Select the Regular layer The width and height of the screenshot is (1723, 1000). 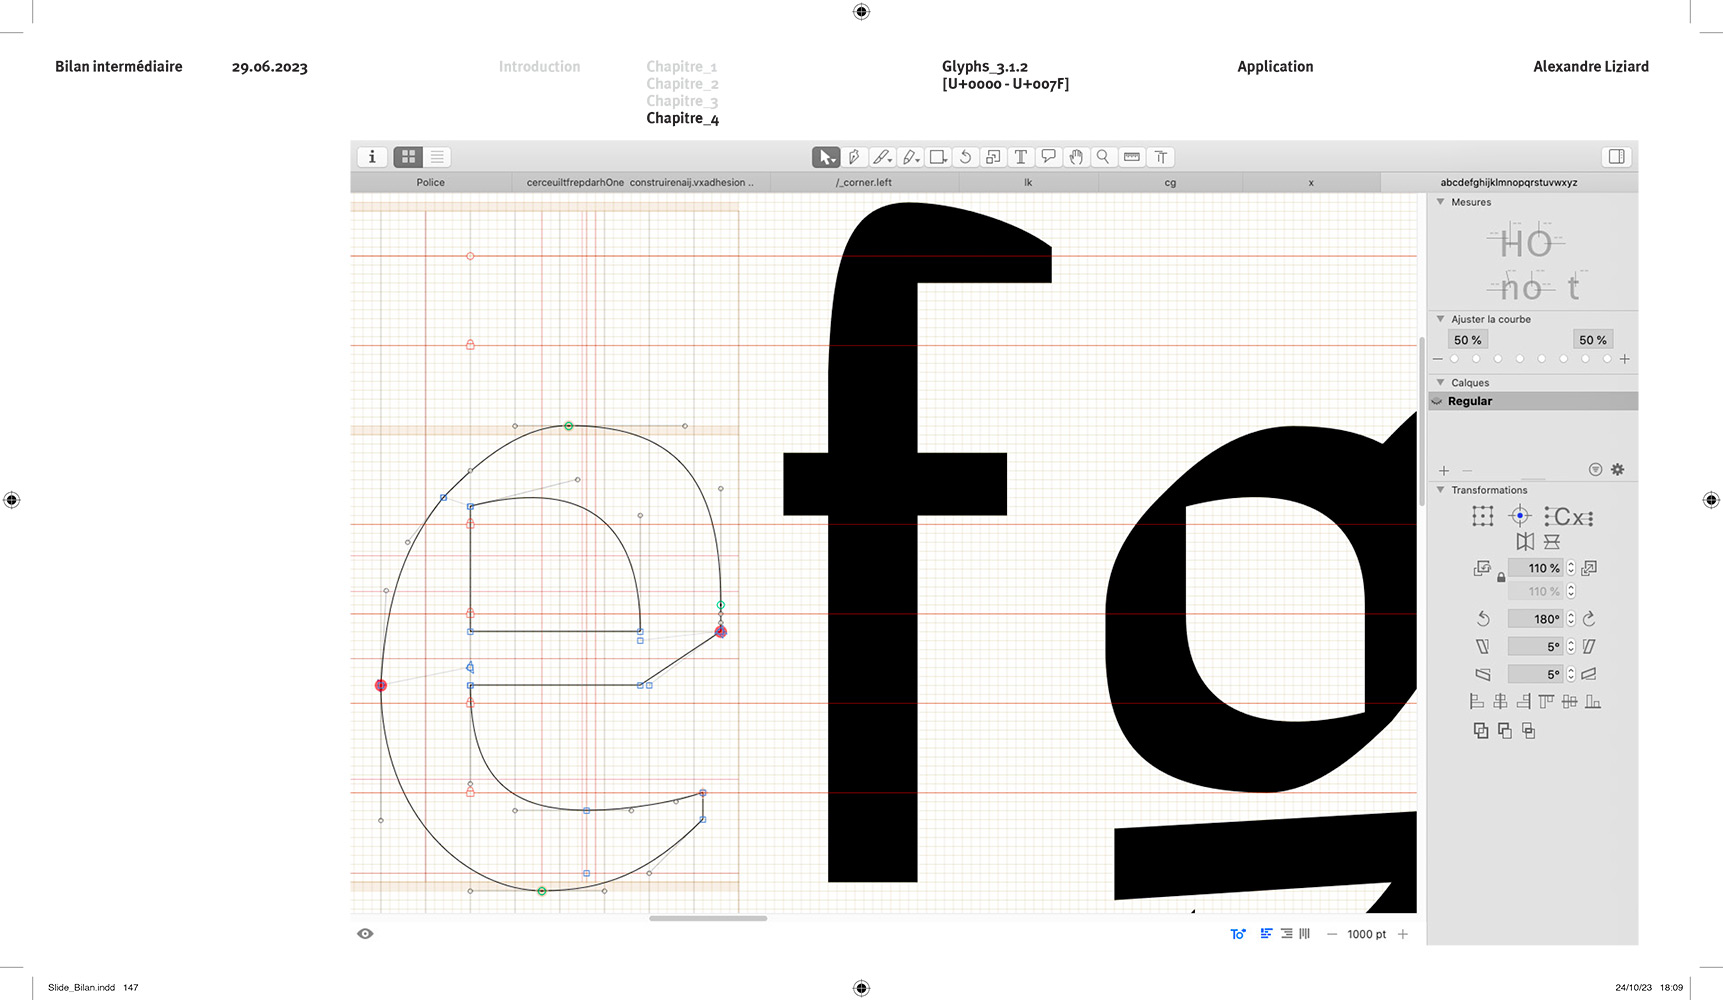[1470, 401]
